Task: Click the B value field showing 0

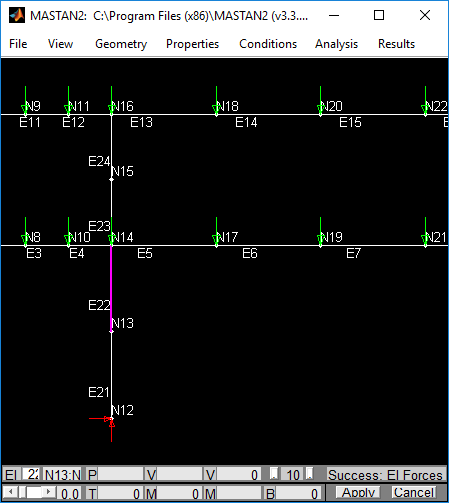Action: [x=297, y=493]
